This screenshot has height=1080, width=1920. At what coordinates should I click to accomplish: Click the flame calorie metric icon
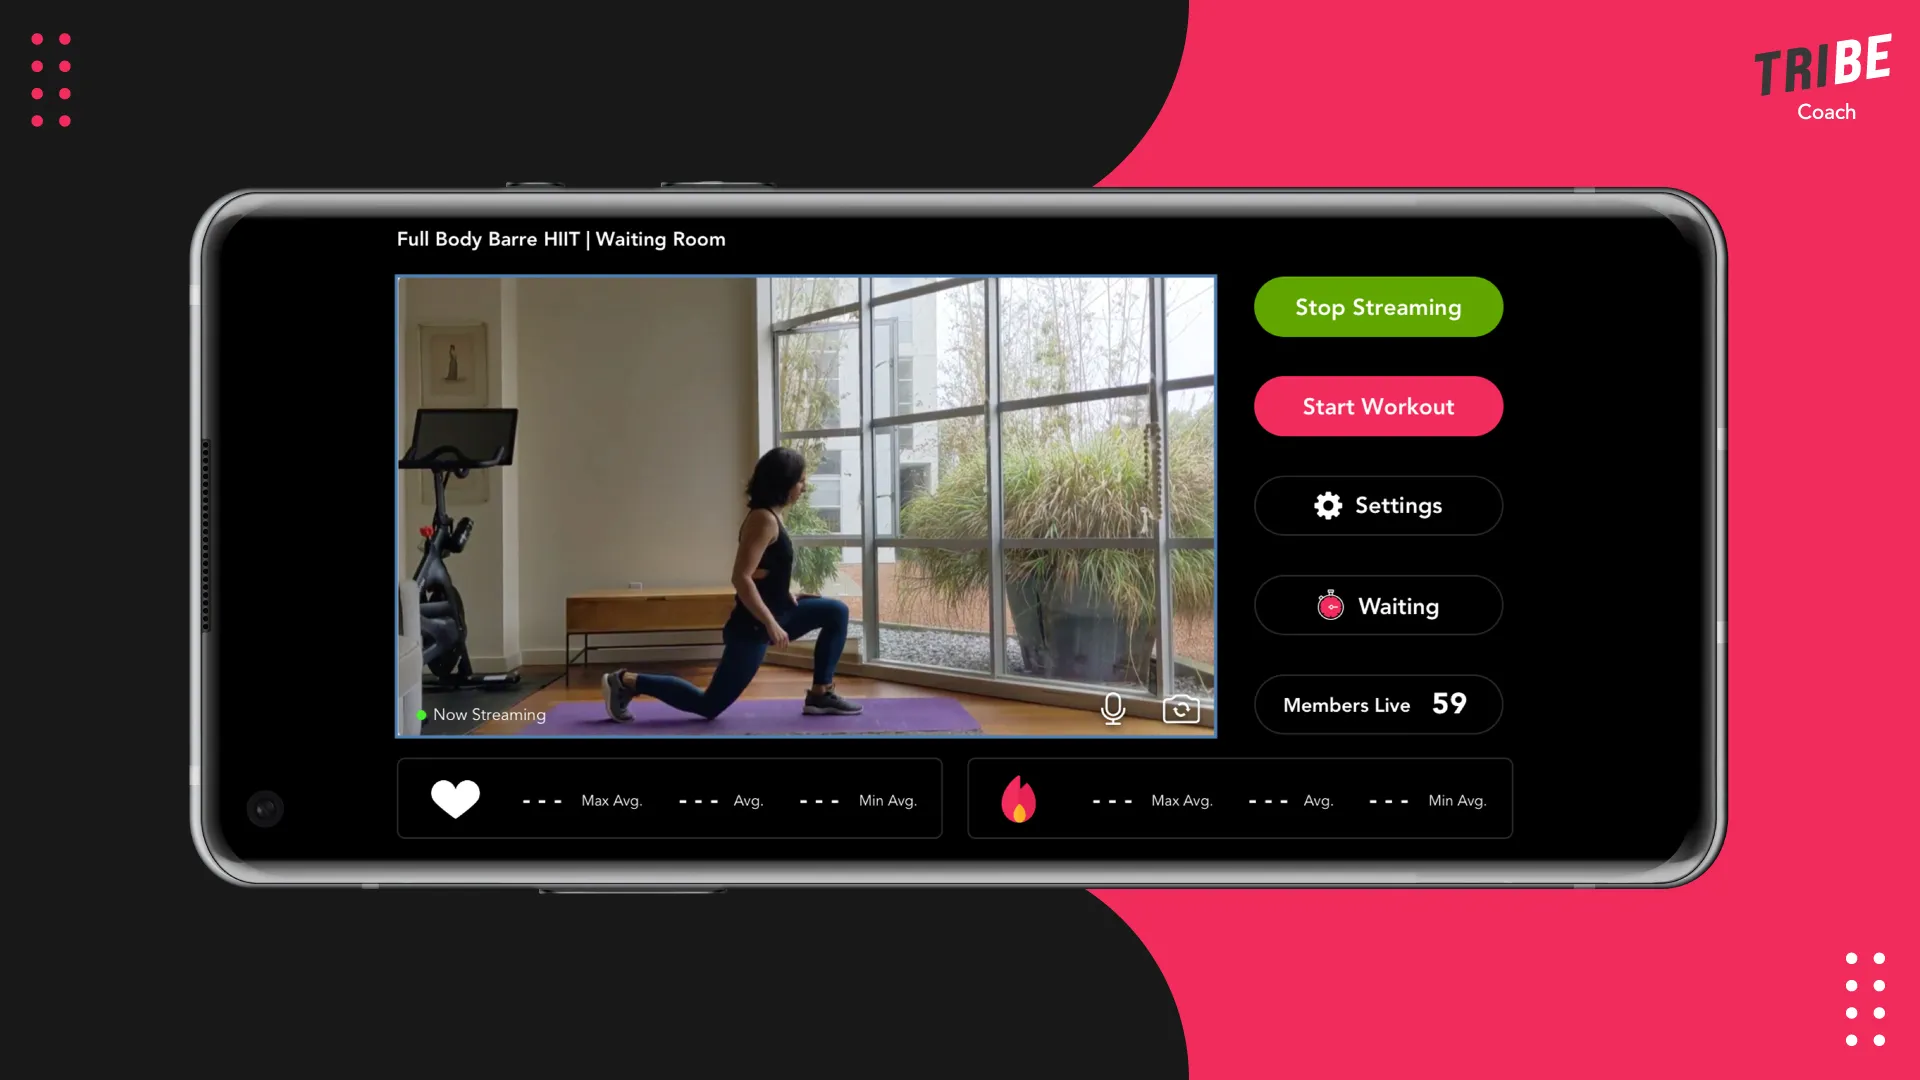point(1017,798)
